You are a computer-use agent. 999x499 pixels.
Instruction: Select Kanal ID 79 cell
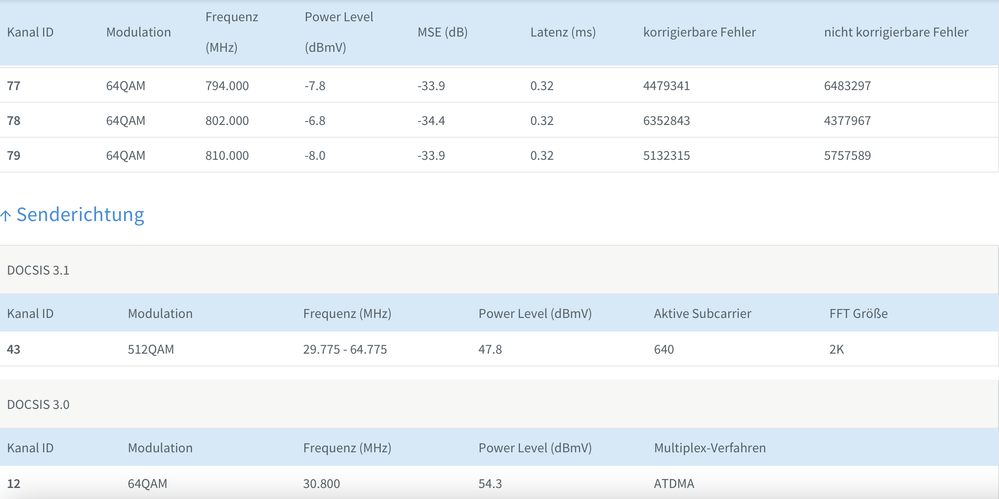[x=13, y=155]
